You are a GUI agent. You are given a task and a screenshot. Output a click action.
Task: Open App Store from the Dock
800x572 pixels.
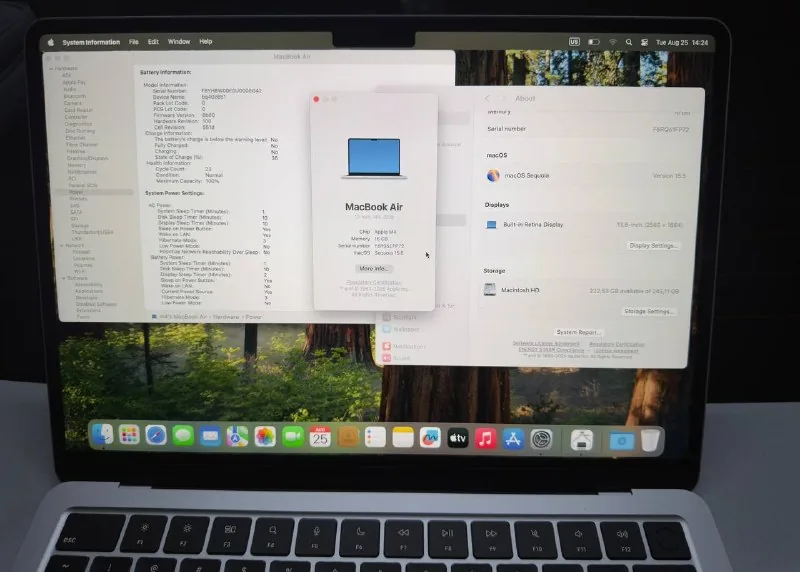[x=513, y=439]
